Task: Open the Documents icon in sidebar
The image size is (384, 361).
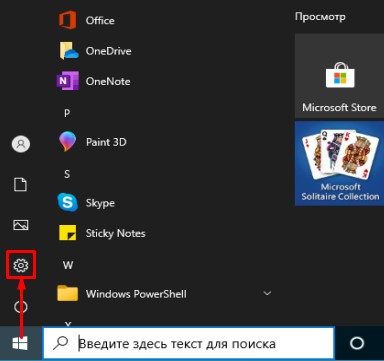Action: [20, 185]
